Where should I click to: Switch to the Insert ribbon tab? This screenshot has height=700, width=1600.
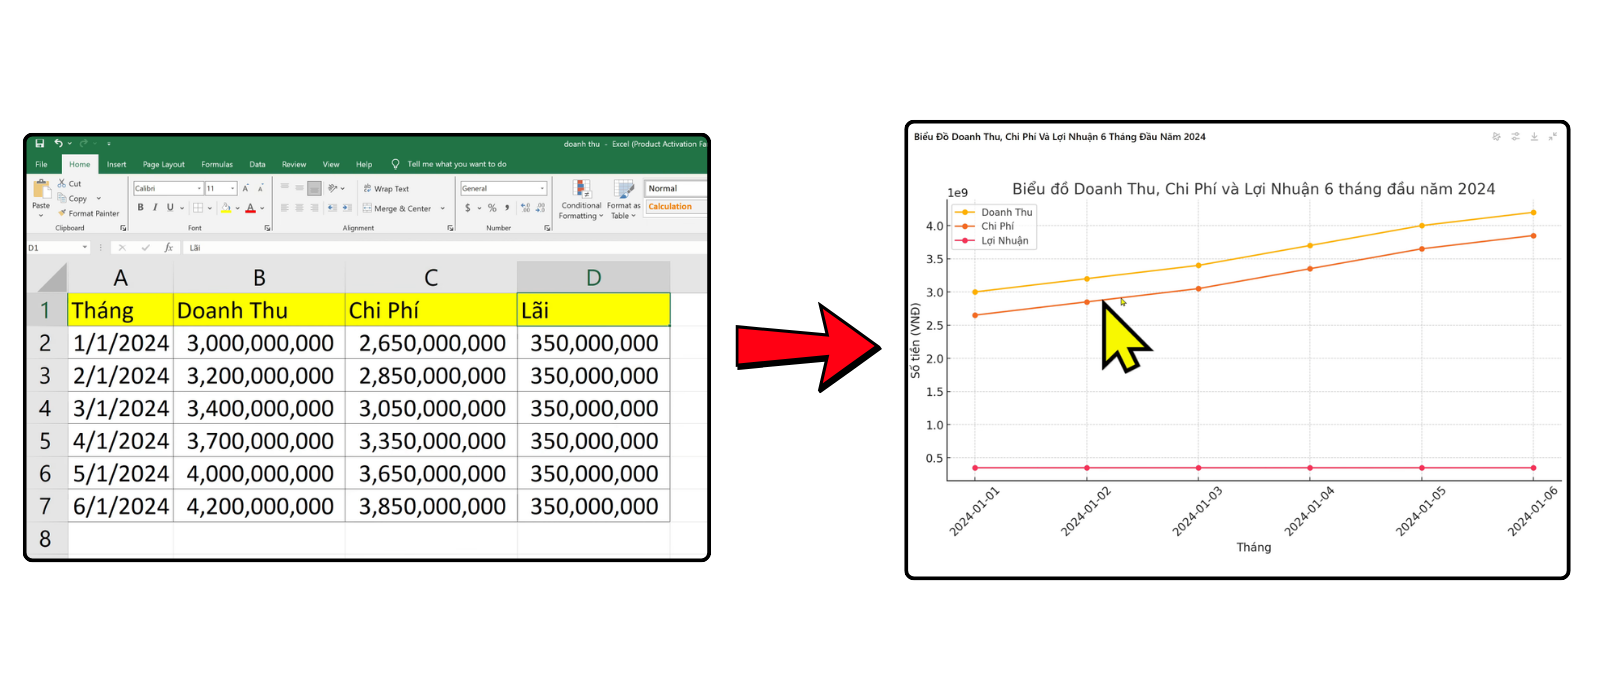(117, 164)
